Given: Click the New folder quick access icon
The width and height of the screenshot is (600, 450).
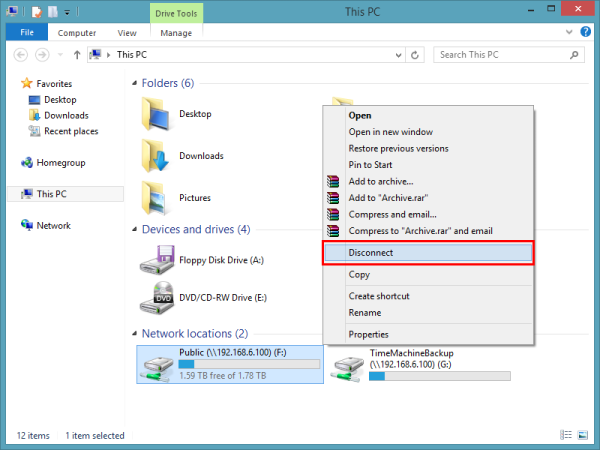Looking at the screenshot, I should [x=52, y=12].
